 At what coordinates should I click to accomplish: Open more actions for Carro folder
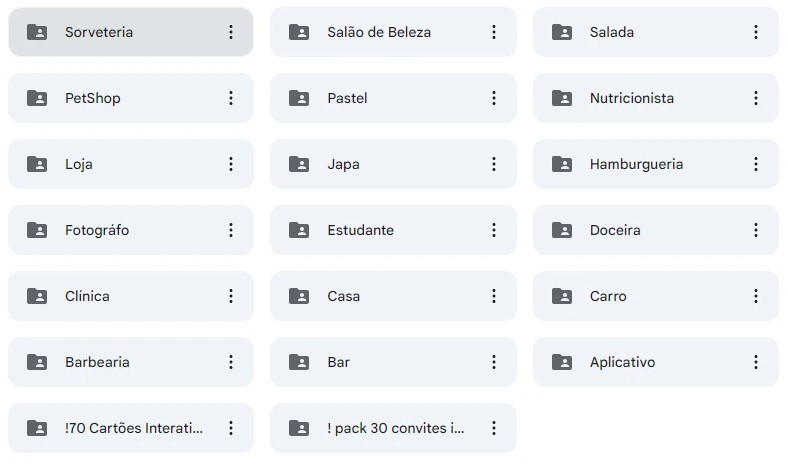(x=756, y=296)
